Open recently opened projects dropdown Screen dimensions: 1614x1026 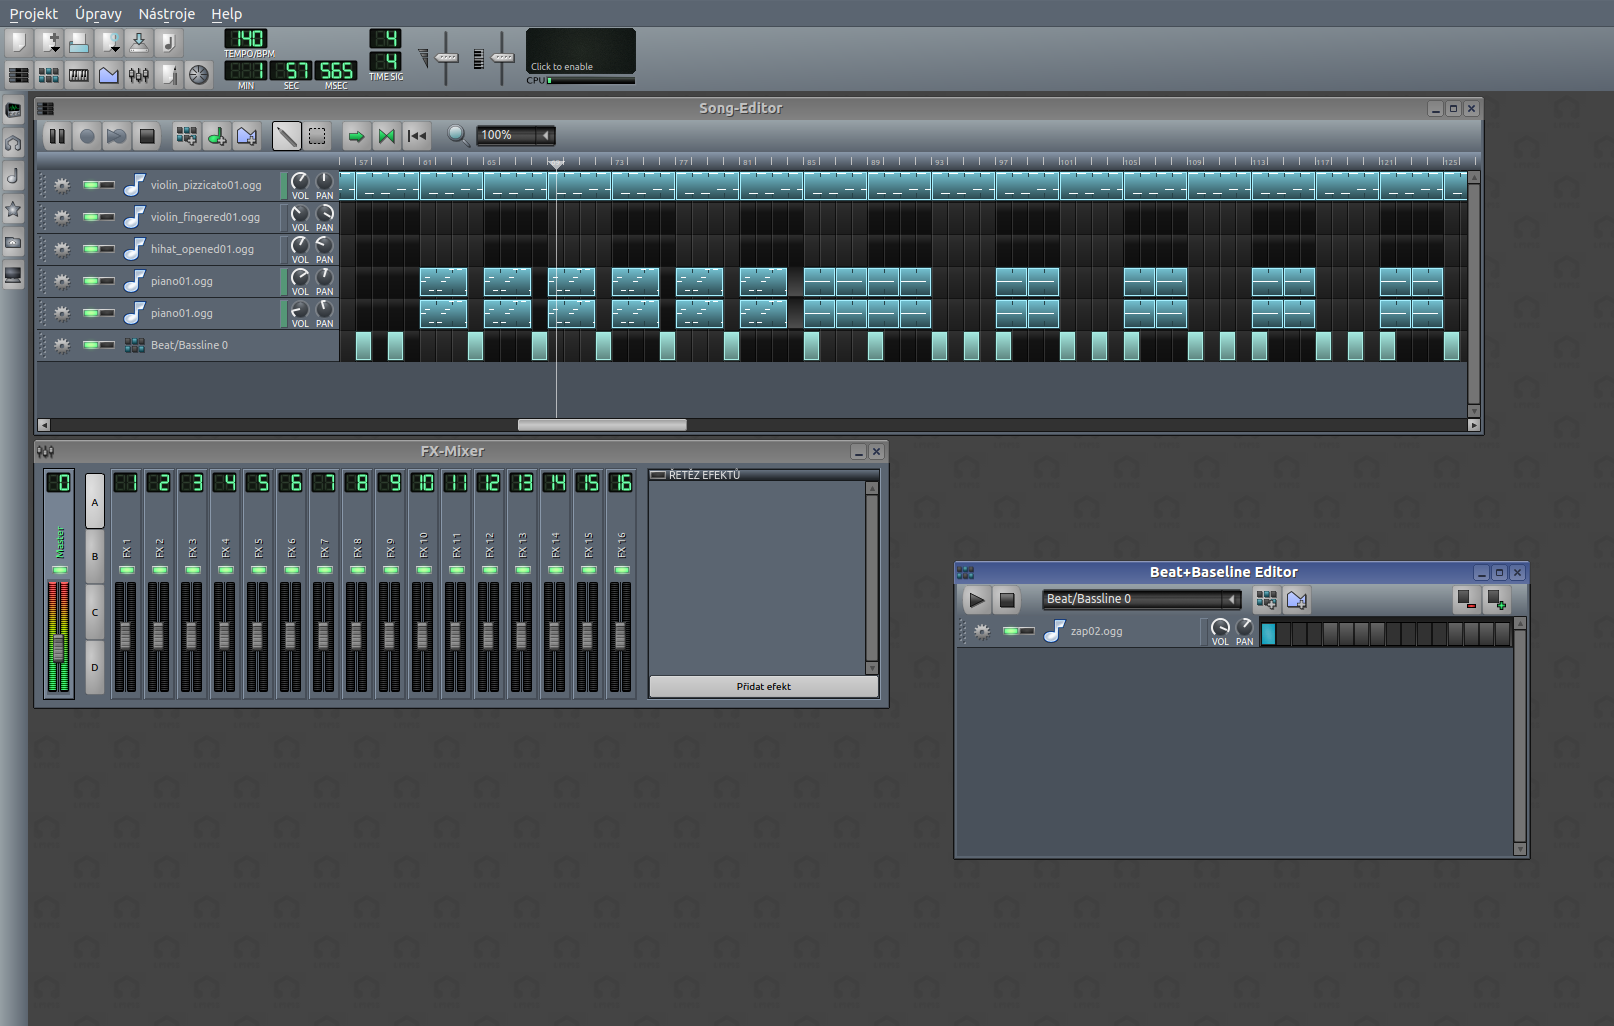pos(111,43)
